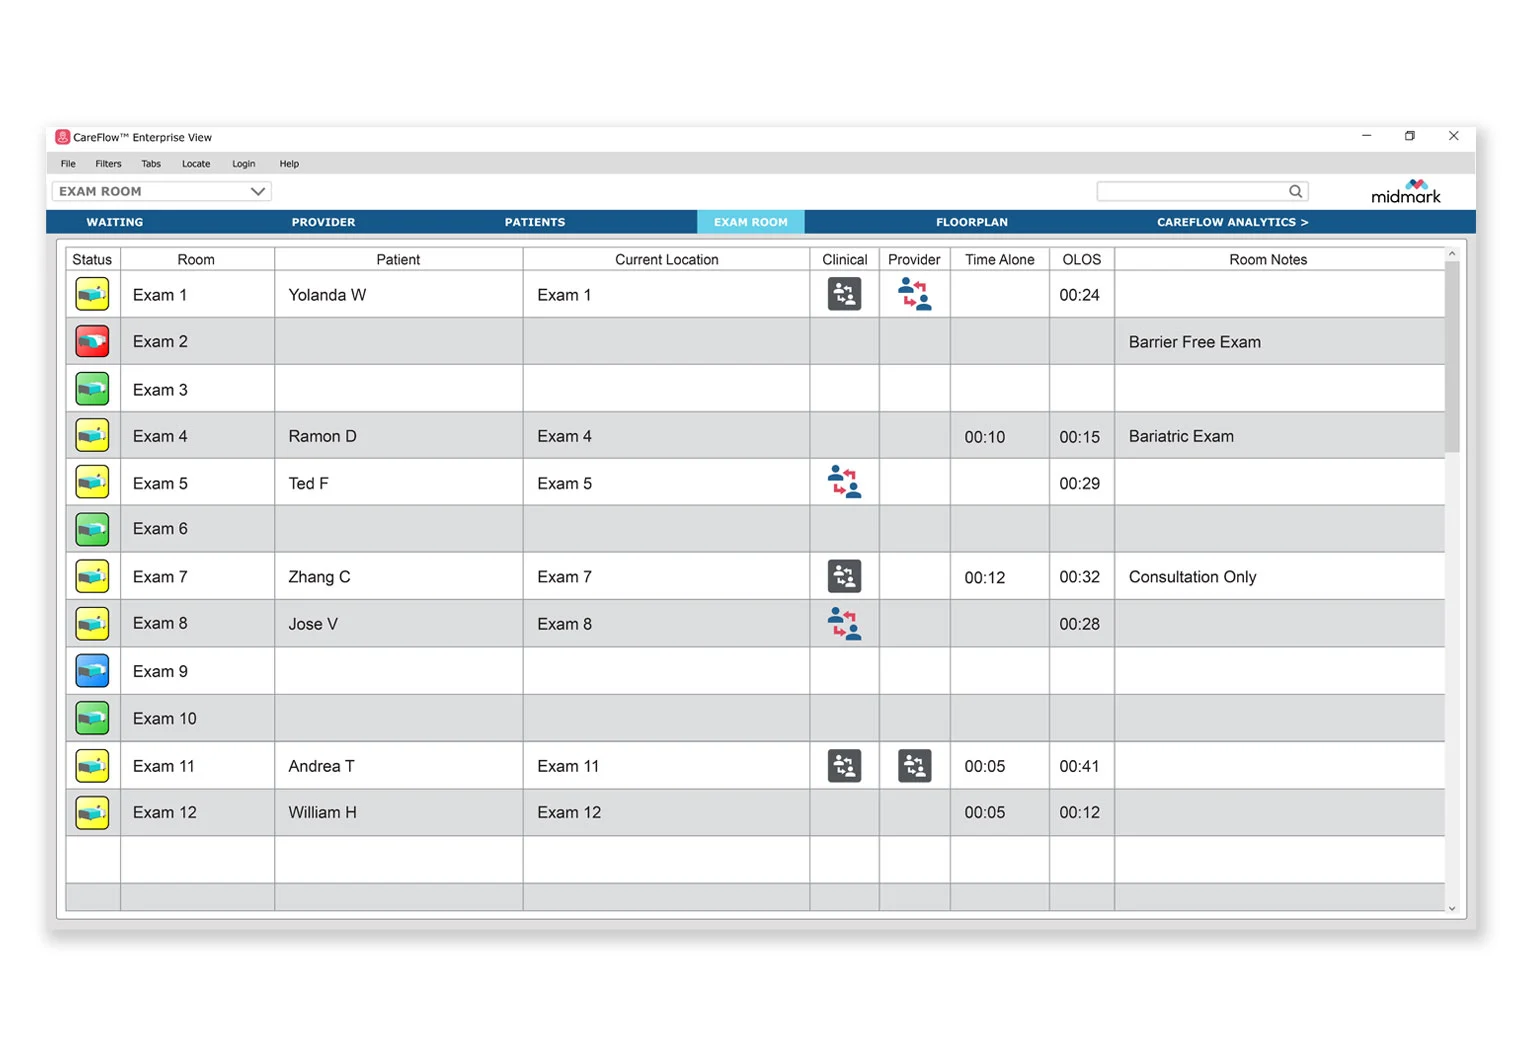The image size is (1521, 1056).
Task: Open the Clinical icon for Exam 7
Action: [844, 576]
